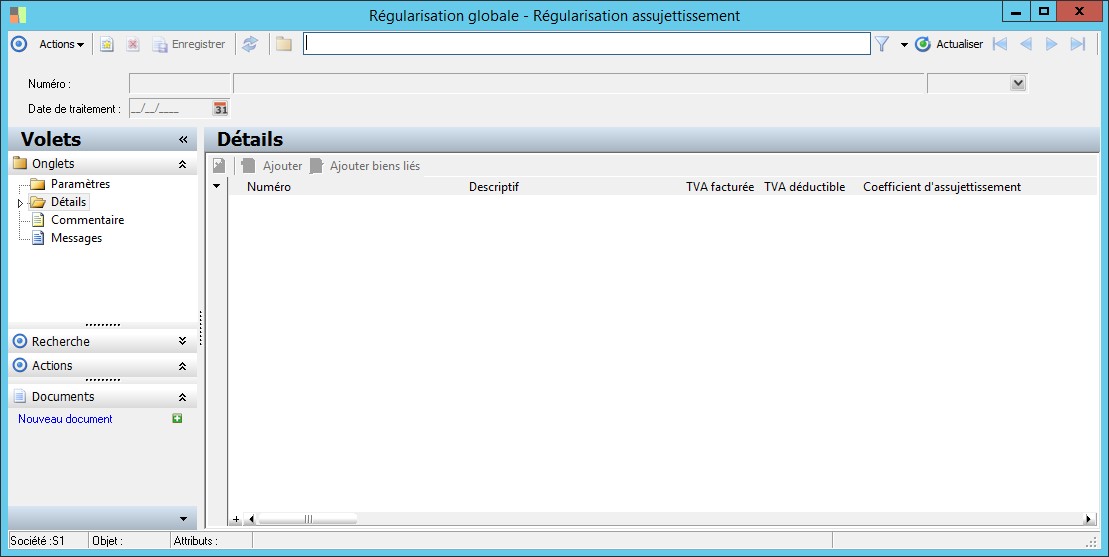Select Détails in the Onglets tree

(x=69, y=202)
